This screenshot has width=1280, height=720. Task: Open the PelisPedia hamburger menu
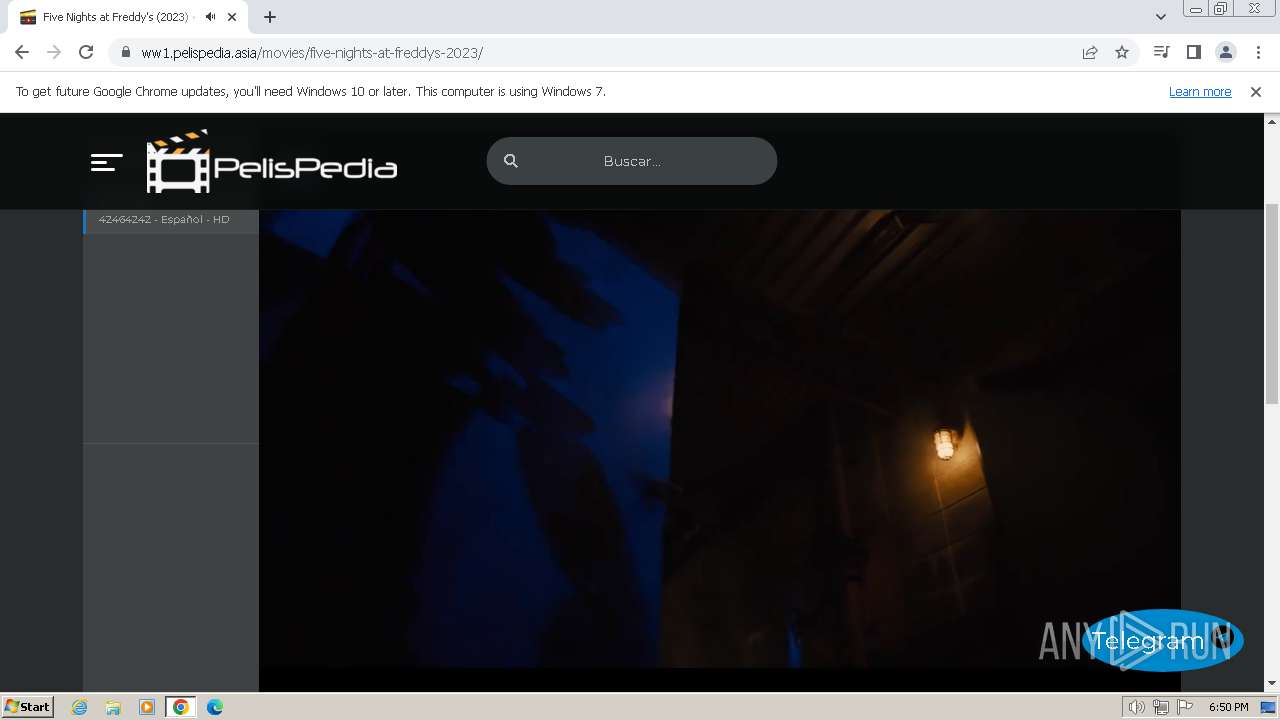pyautogui.click(x=106, y=162)
